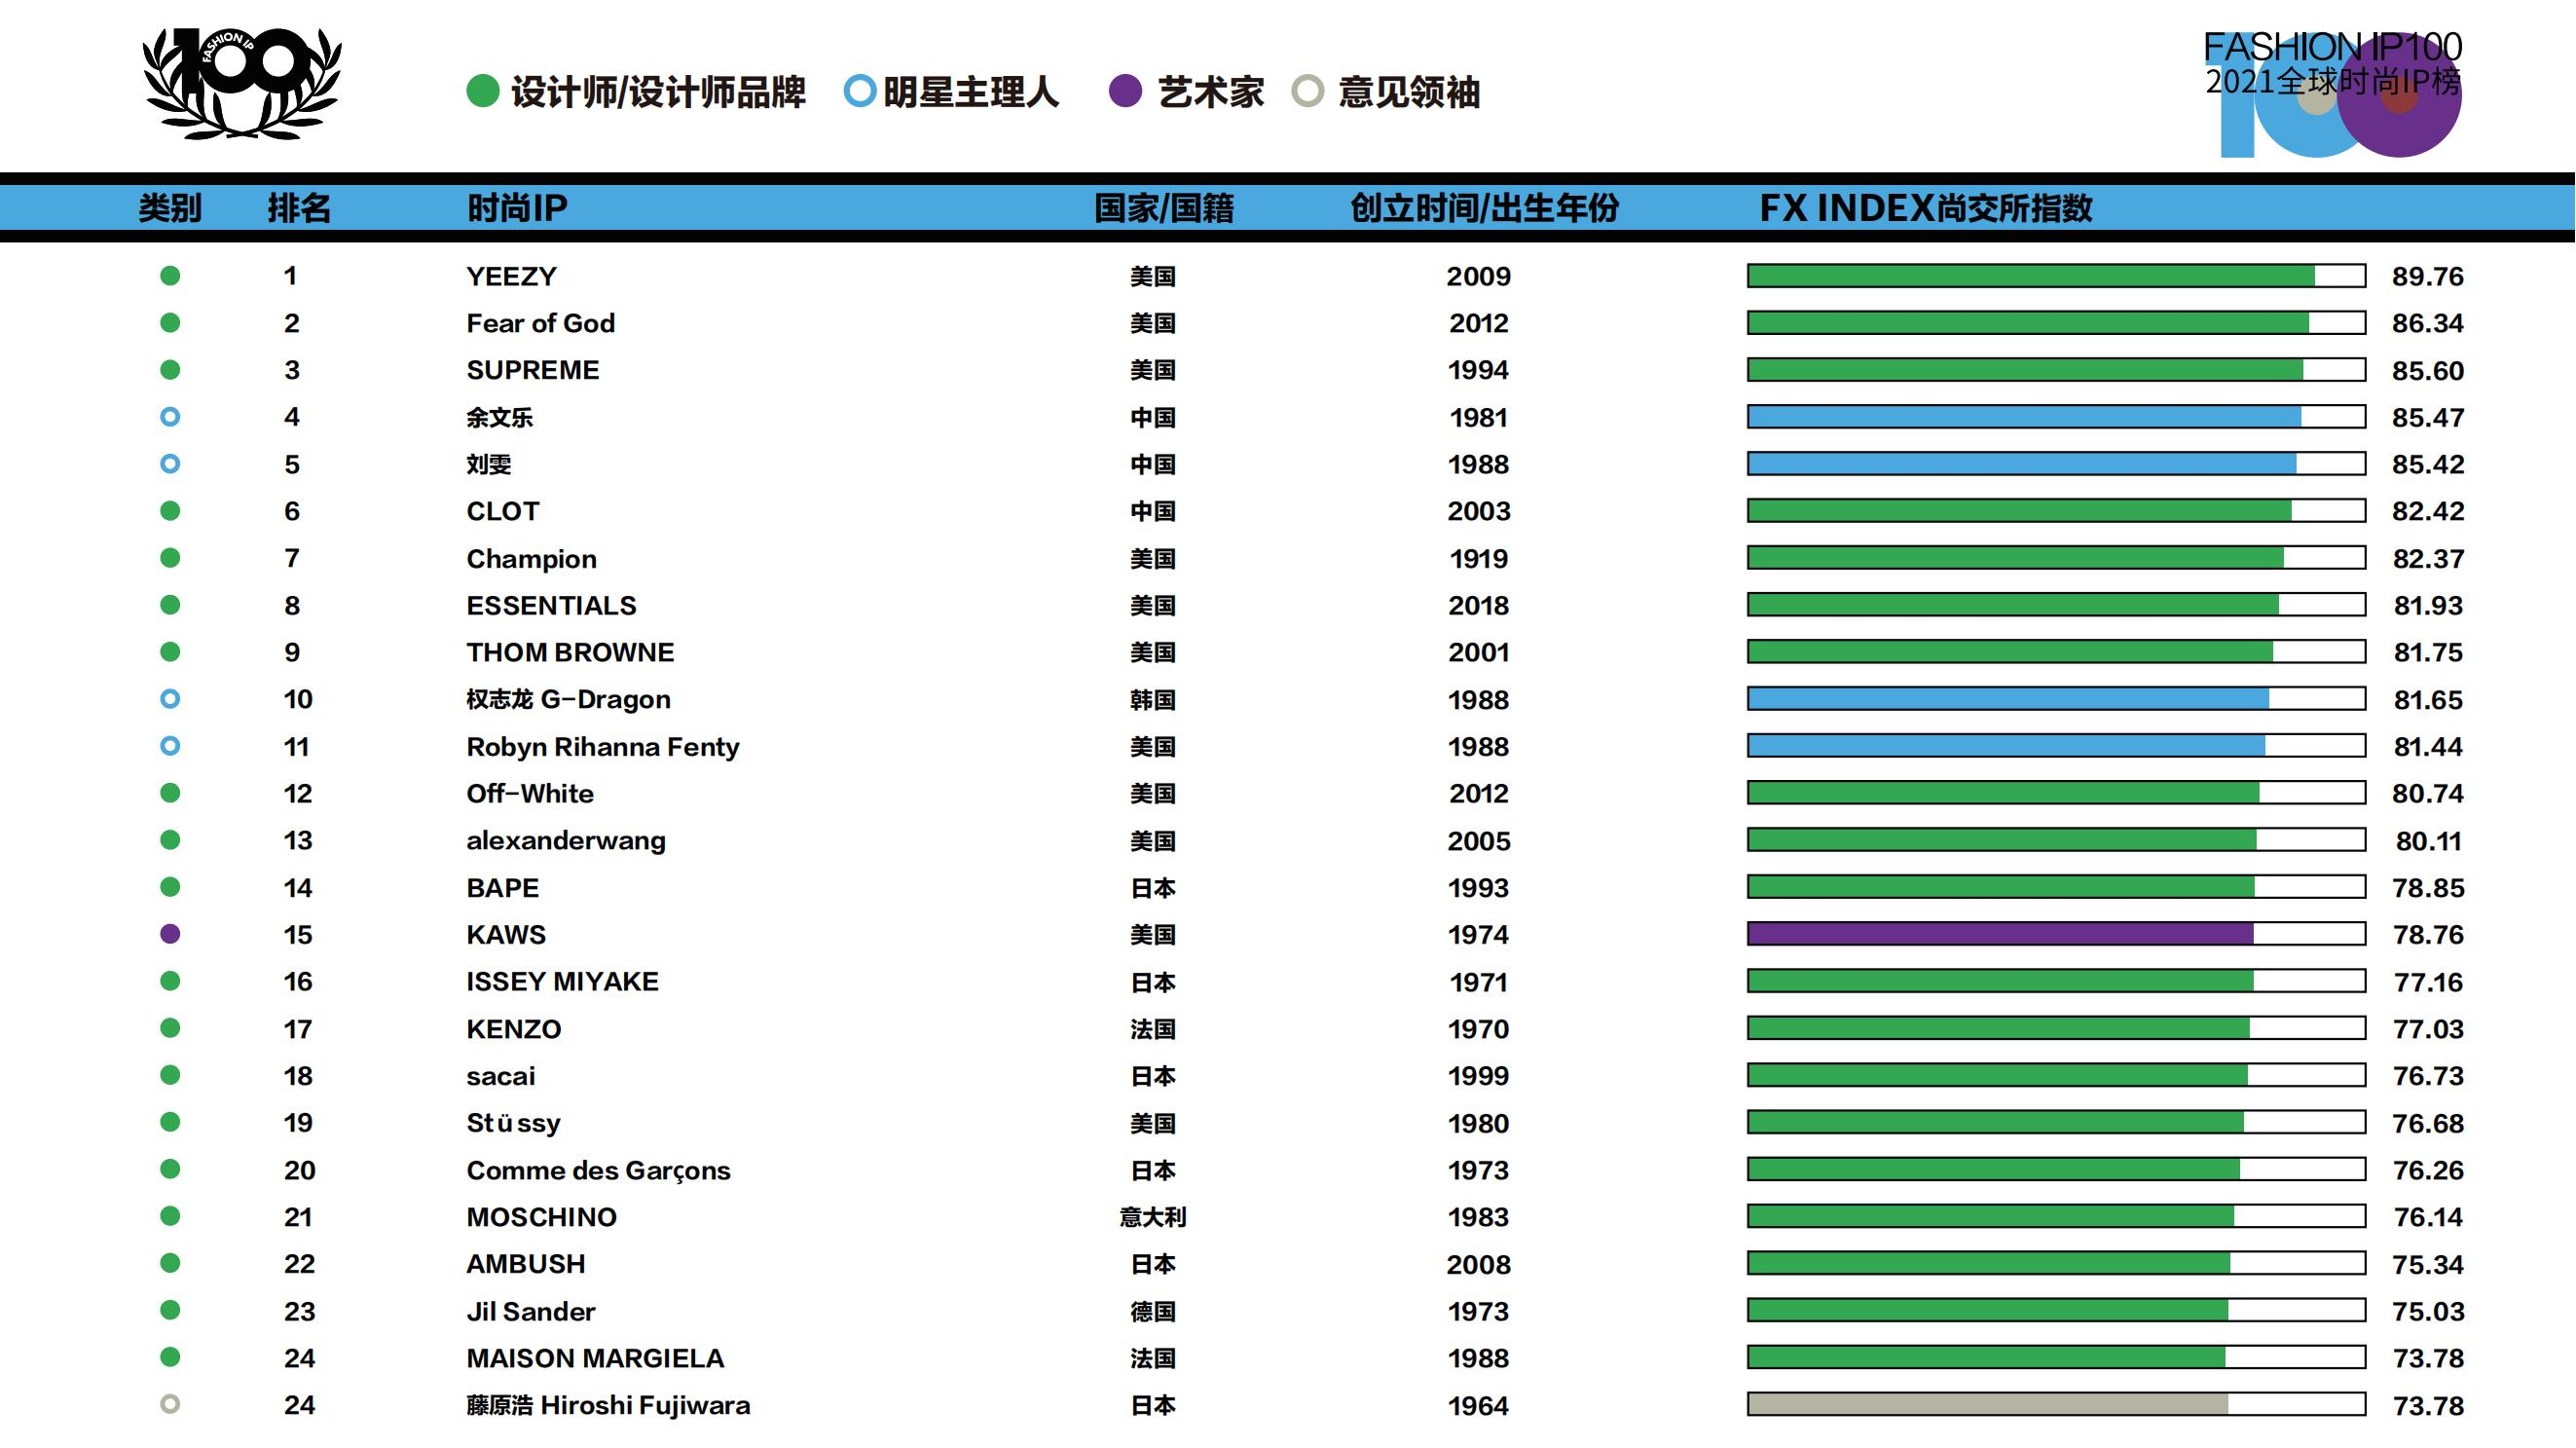Click the blue celebrity director legend ring
2576x1448 pixels.
click(859, 91)
